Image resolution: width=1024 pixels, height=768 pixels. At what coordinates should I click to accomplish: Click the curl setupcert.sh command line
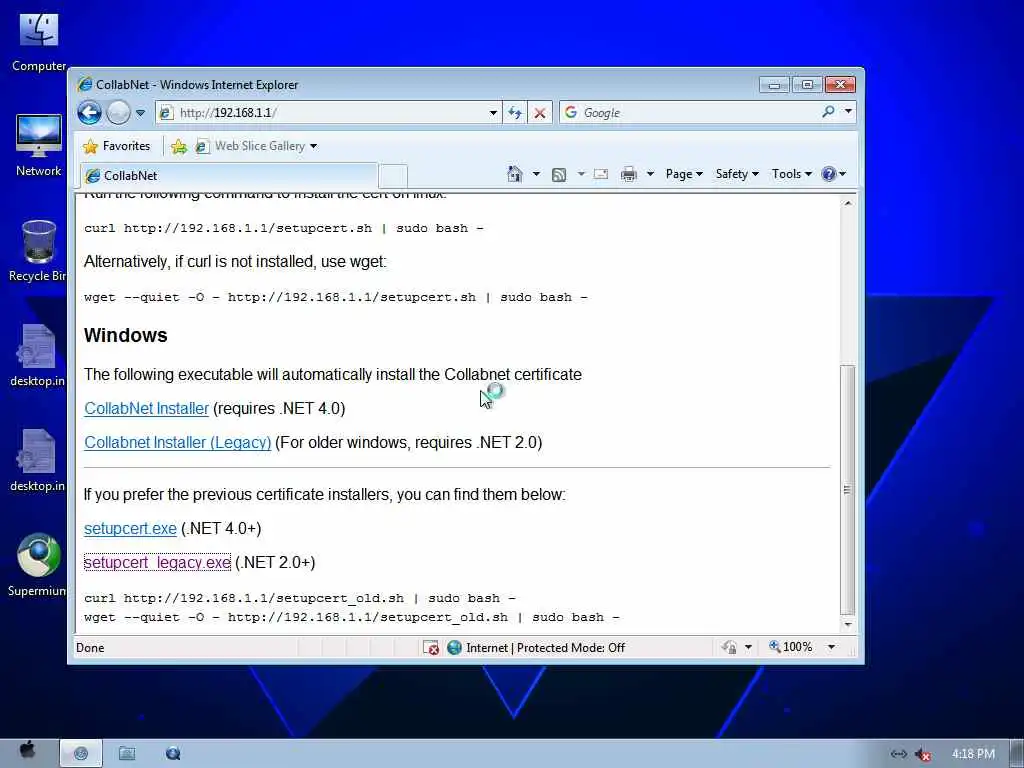point(283,228)
